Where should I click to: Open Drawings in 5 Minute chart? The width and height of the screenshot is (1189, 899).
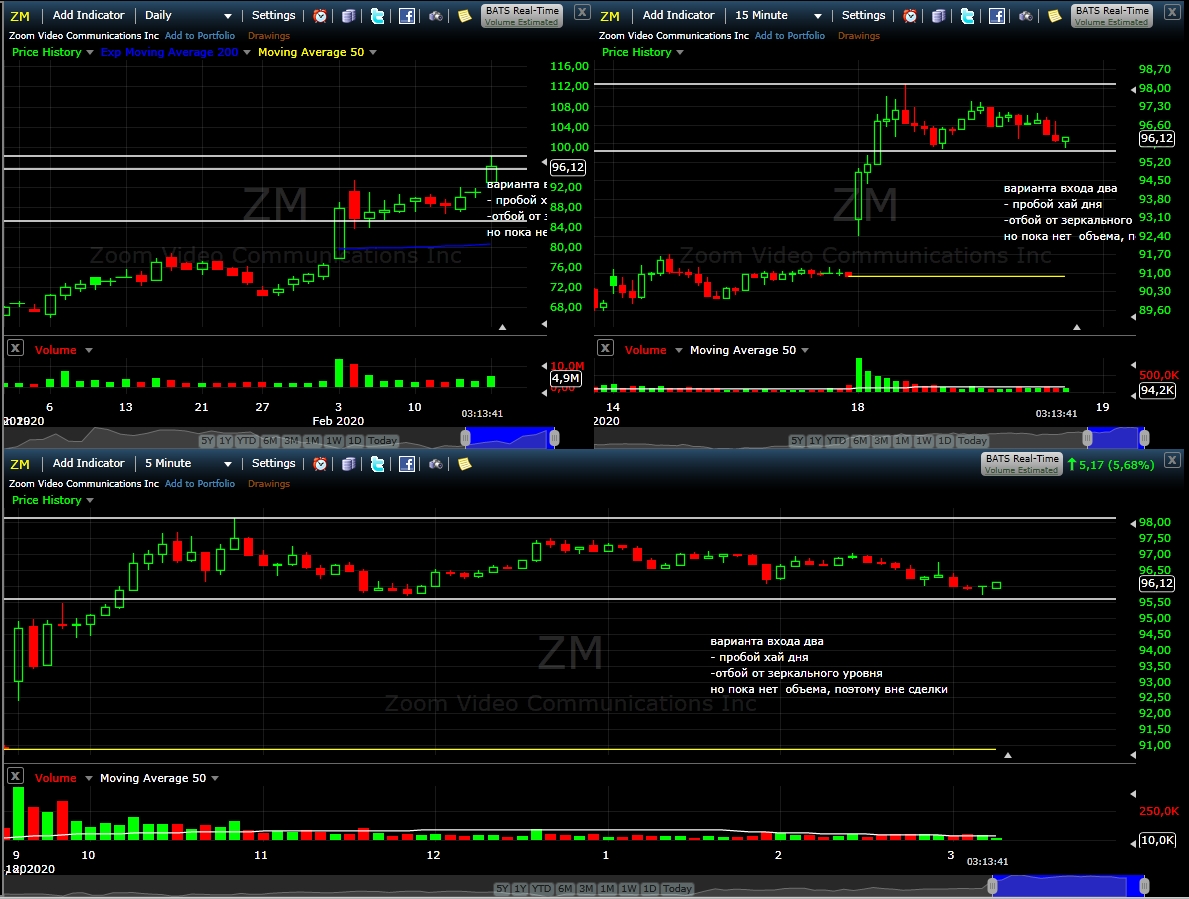268,484
